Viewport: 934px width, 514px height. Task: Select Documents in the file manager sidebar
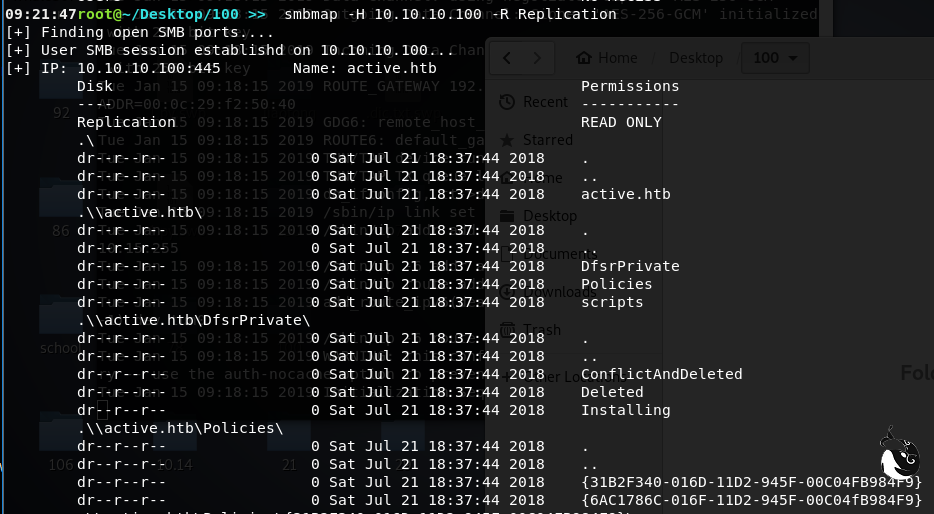540,254
